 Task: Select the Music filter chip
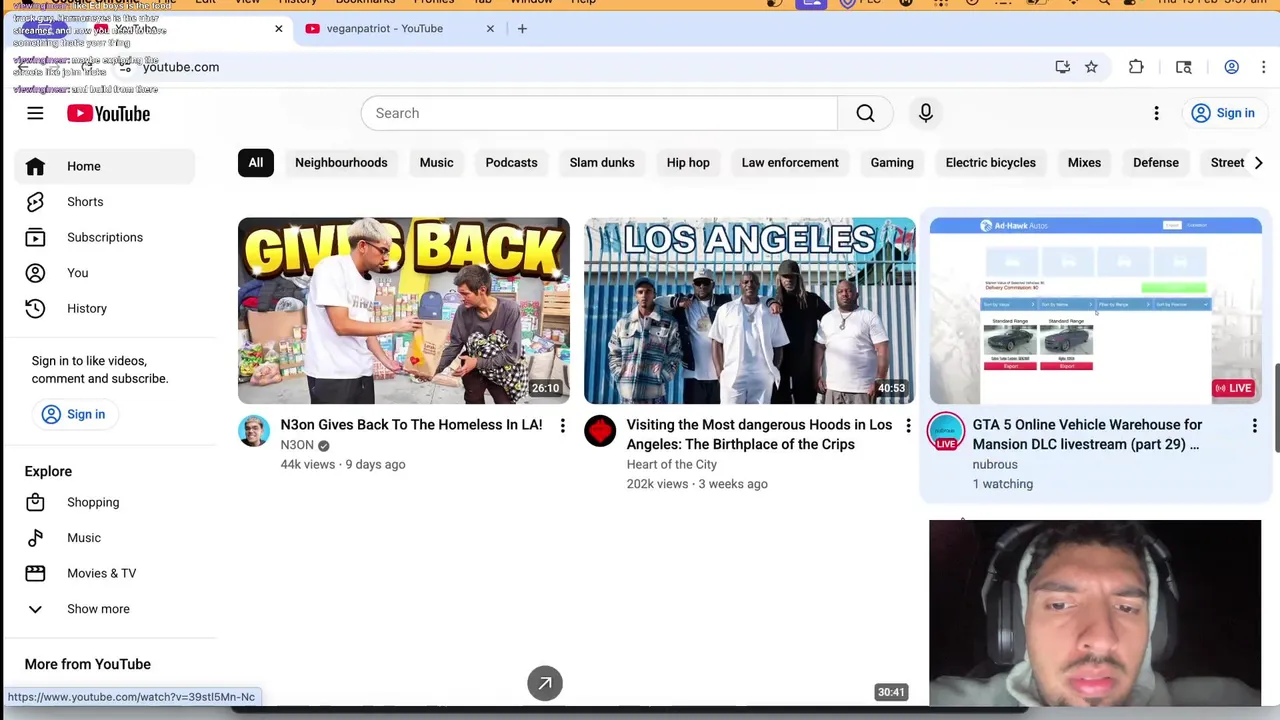click(436, 162)
